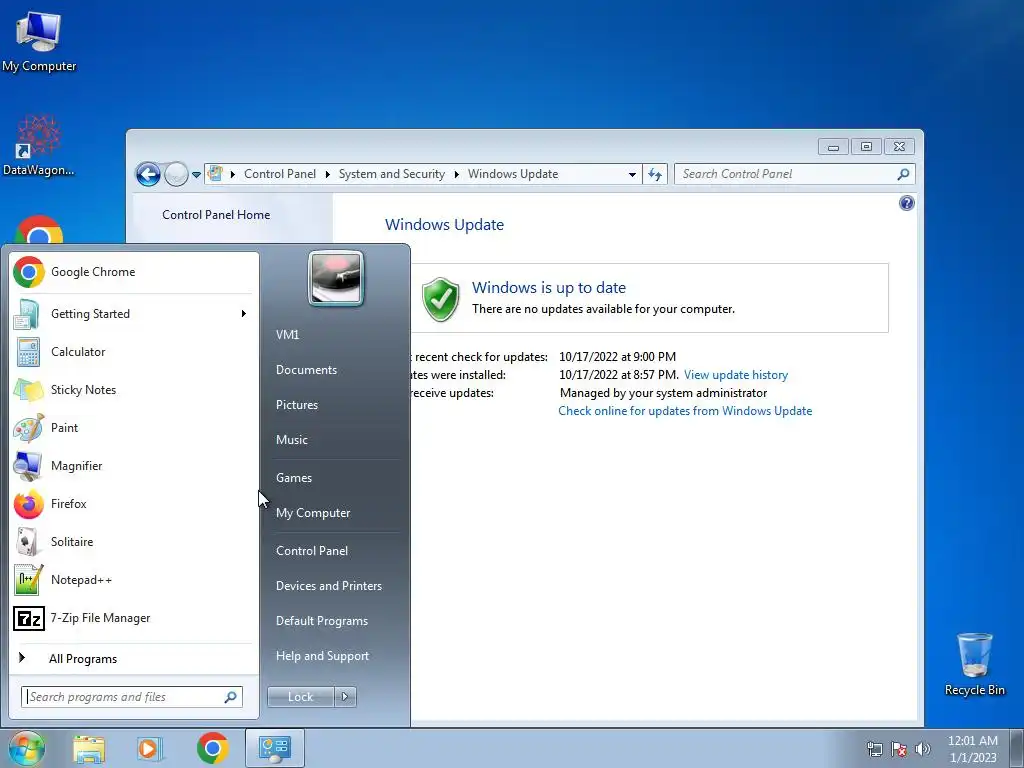1024x768 pixels.
Task: Open Chrome from the taskbar
Action: (212, 748)
